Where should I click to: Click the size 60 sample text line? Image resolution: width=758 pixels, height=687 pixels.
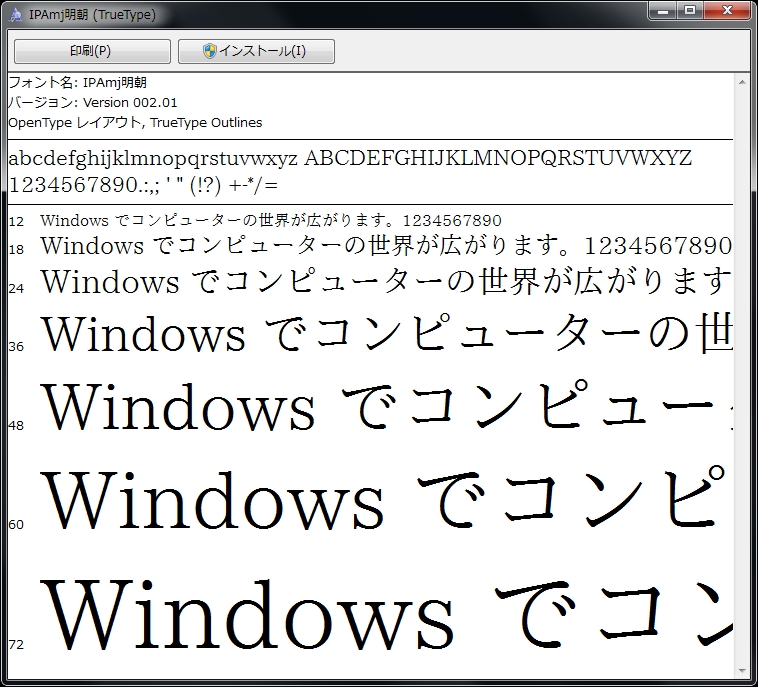pyautogui.click(x=383, y=498)
